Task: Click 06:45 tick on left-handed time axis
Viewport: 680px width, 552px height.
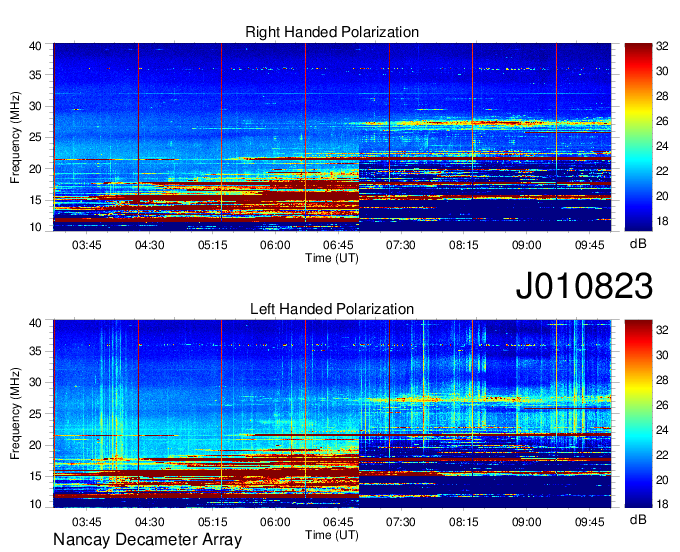Action: 338,522
